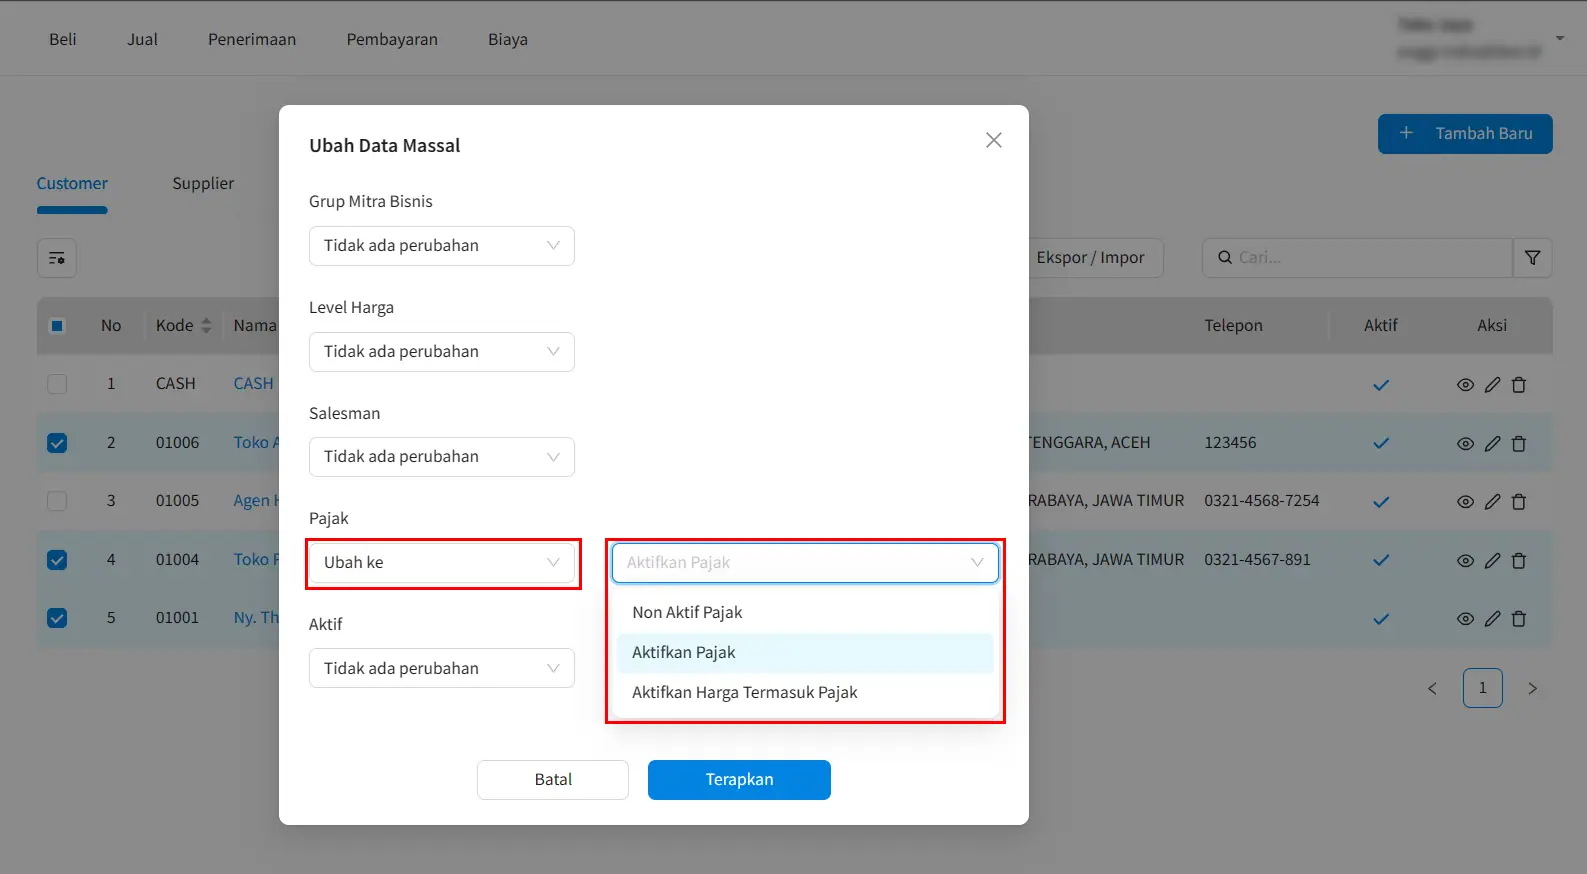Uncheck the row 01004 checkbox
This screenshot has height=874, width=1587.
pos(57,559)
